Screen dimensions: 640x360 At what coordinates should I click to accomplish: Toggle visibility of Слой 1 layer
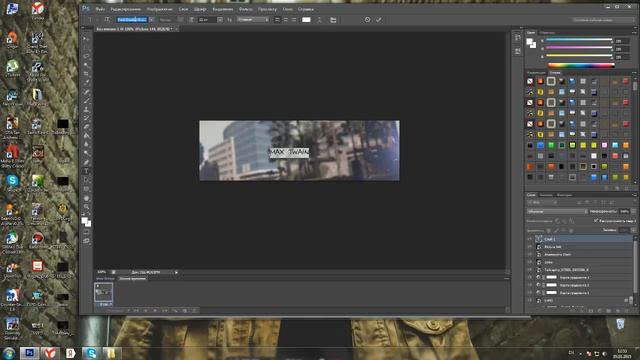click(x=530, y=239)
